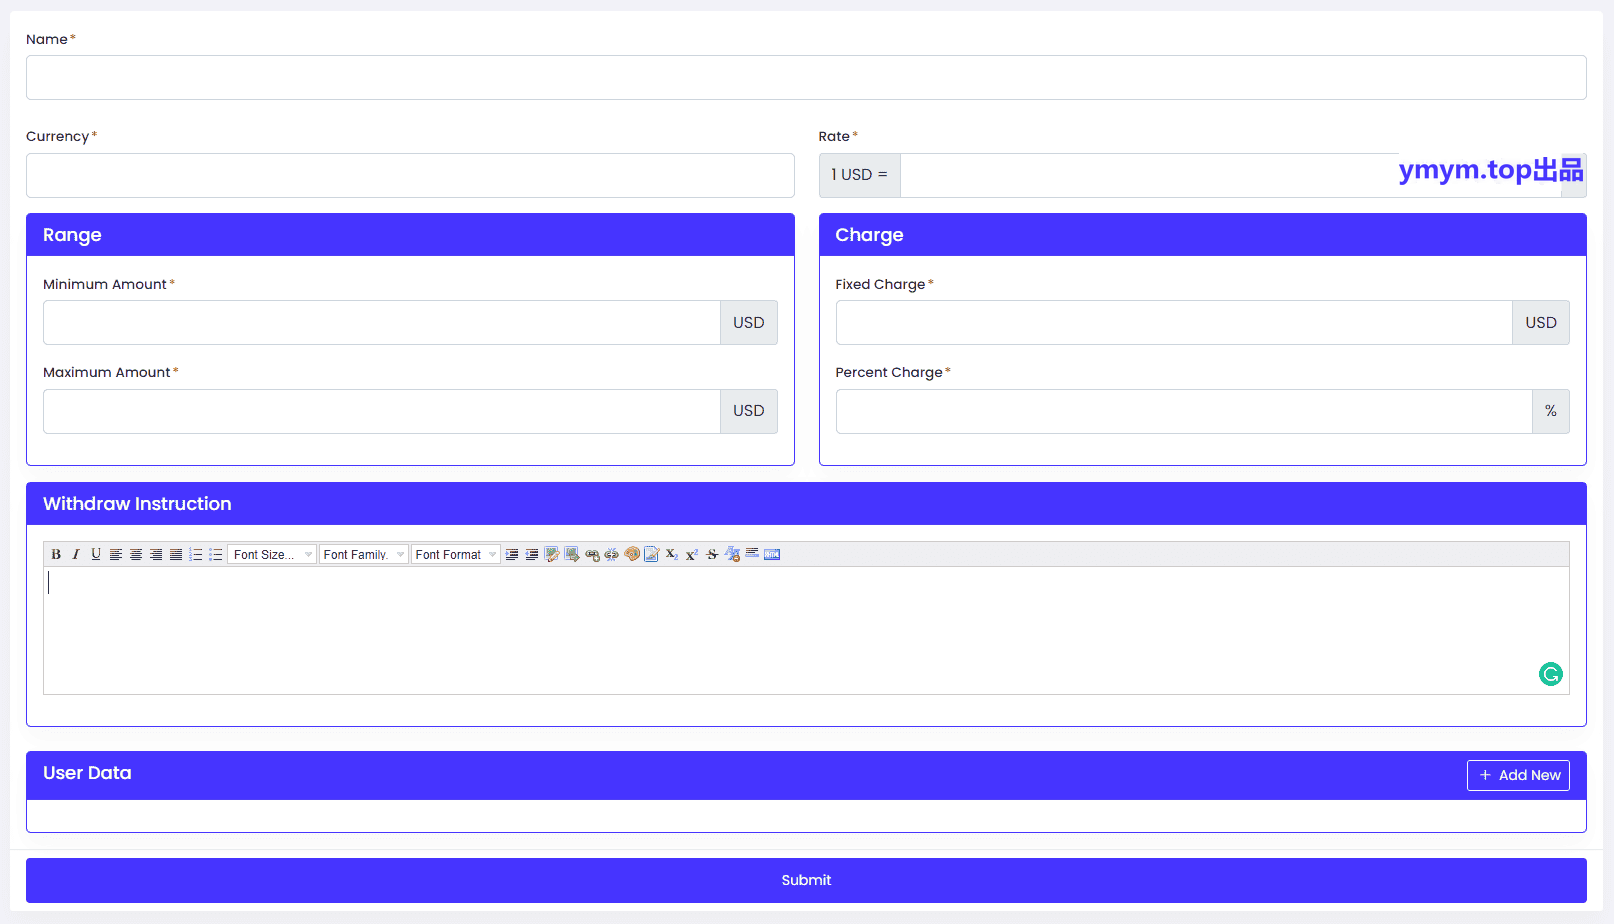Image resolution: width=1614 pixels, height=924 pixels.
Task: Click the Submit button
Action: point(806,880)
